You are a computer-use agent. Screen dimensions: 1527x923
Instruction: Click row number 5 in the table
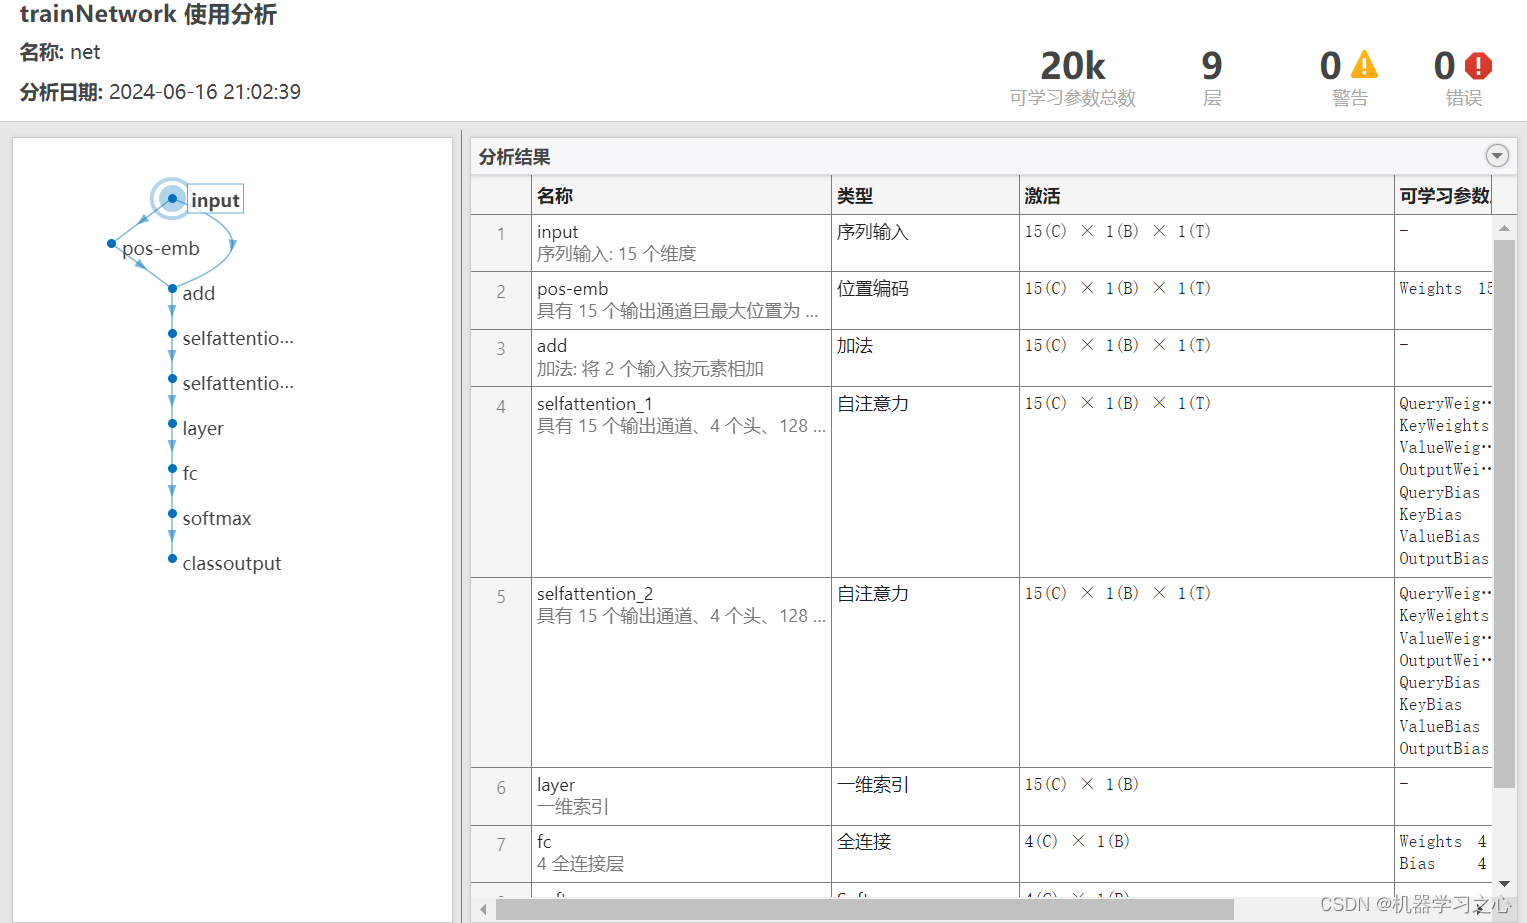(501, 596)
